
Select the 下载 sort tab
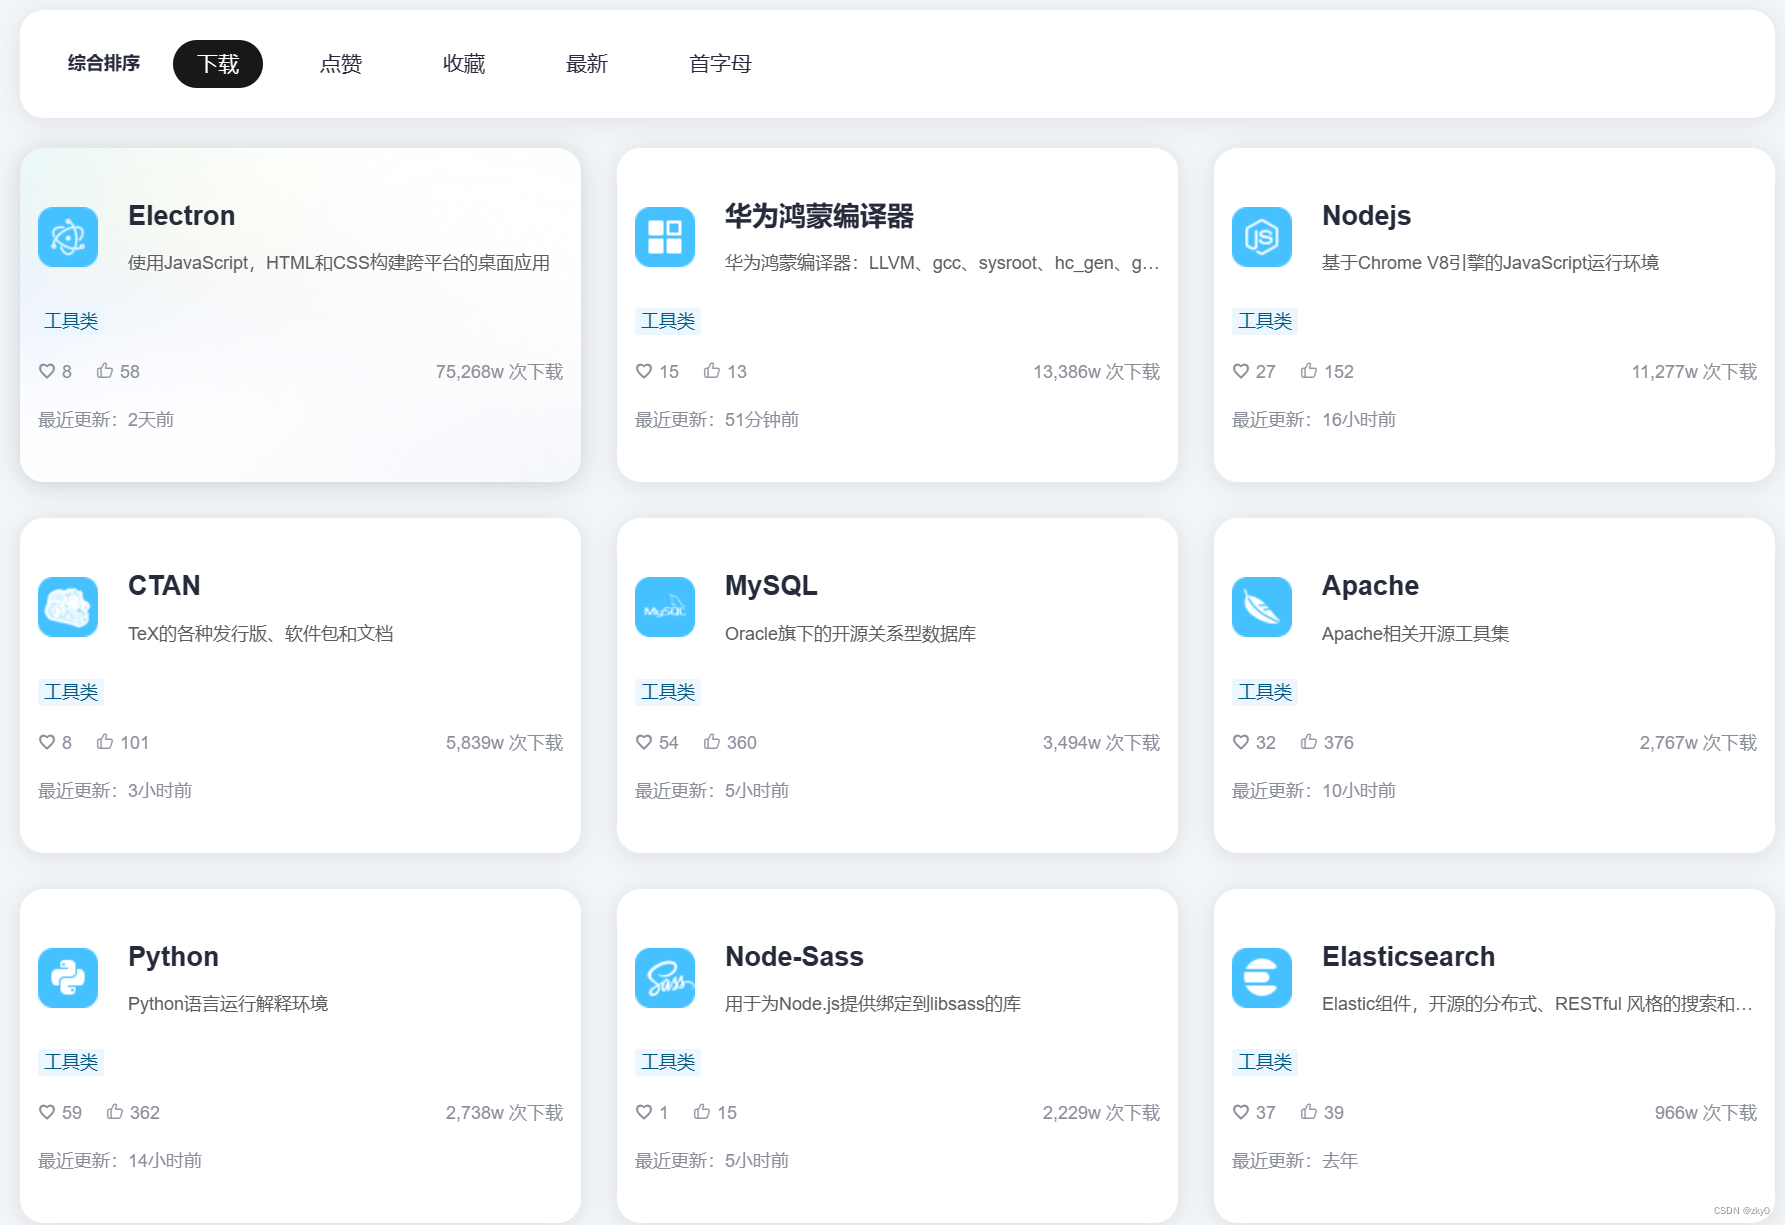[218, 64]
